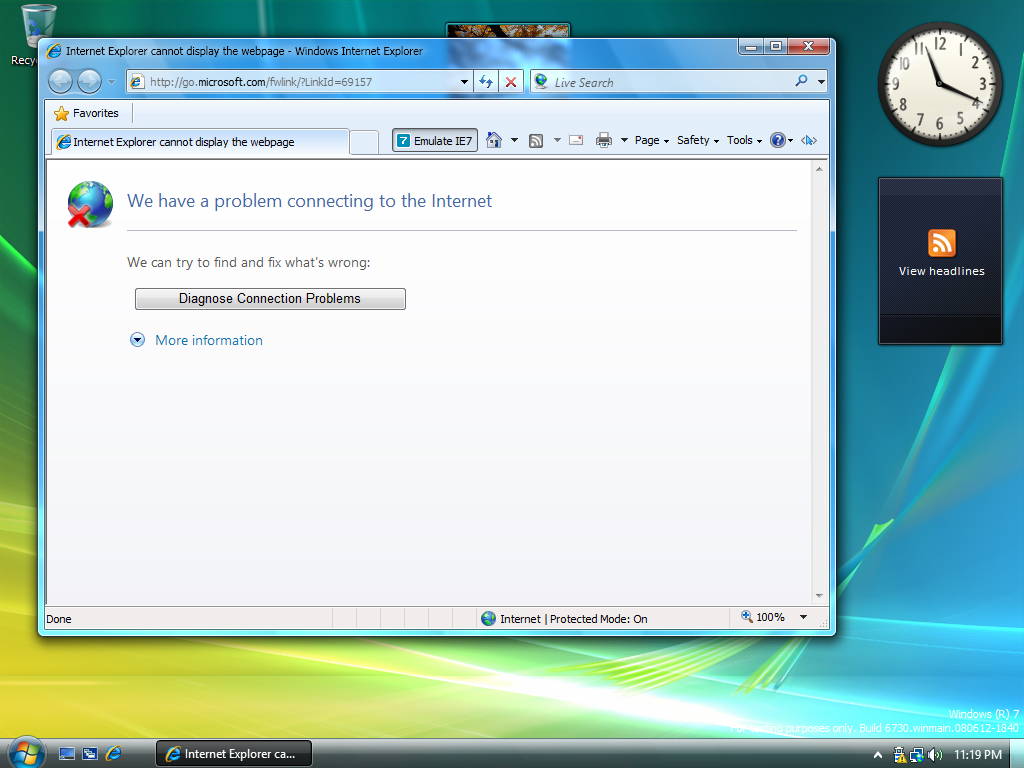Maximize the Internet Explorer window
The image size is (1024, 768).
776,46
